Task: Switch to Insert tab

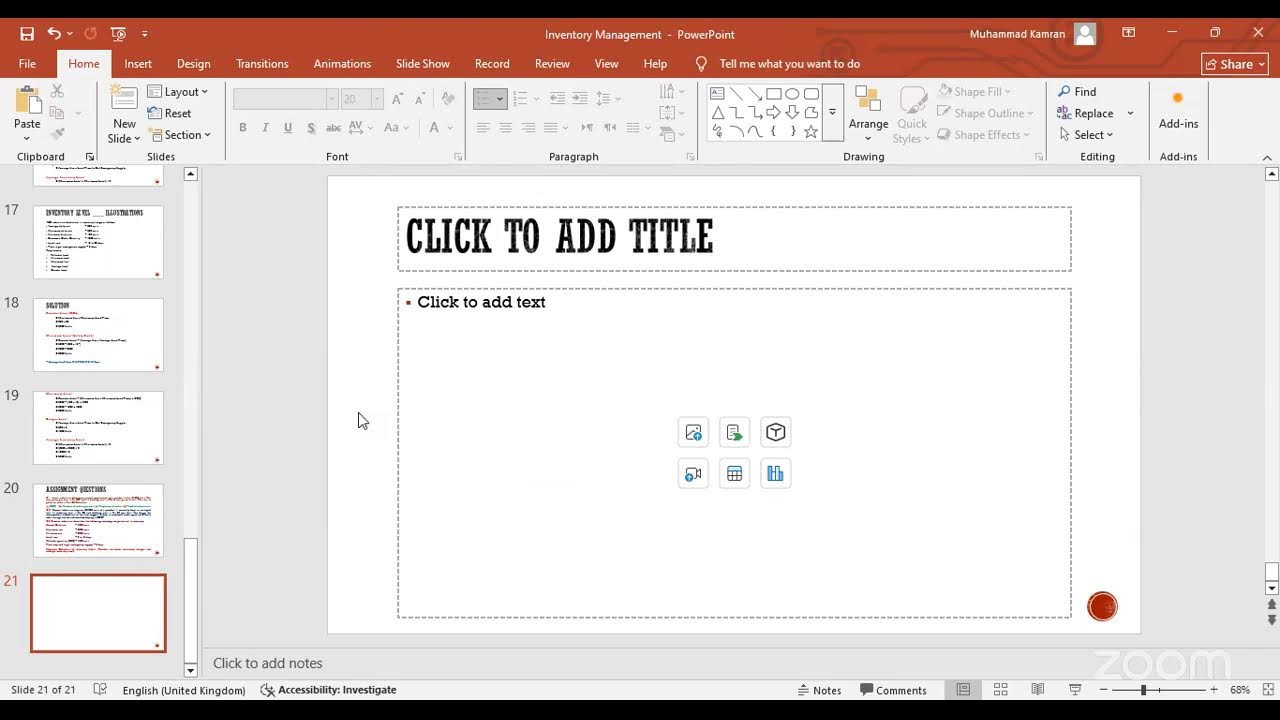Action: click(138, 64)
